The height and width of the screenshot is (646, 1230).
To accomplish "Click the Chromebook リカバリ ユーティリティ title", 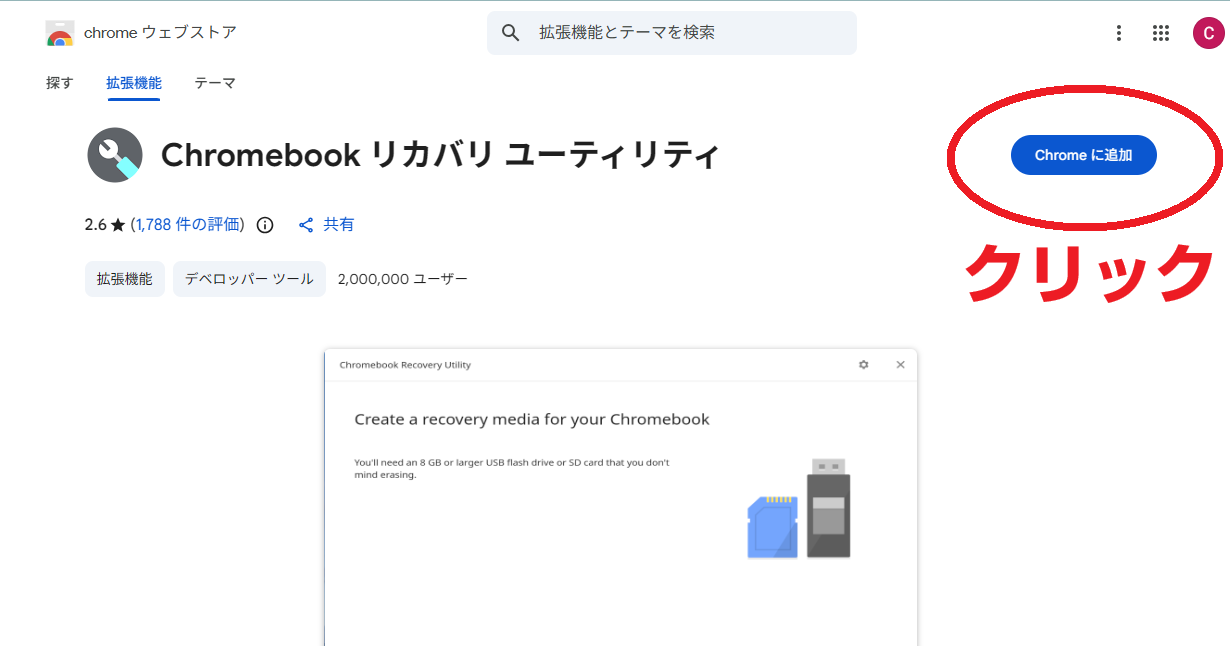I will click(440, 155).
